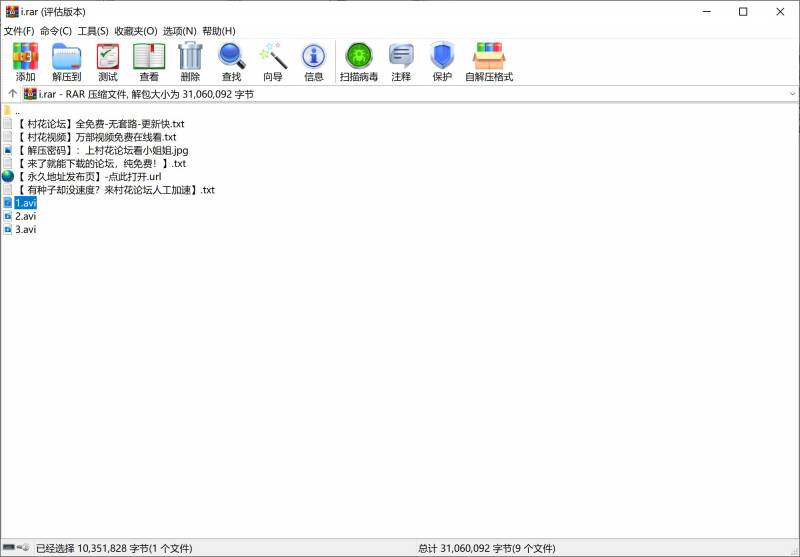Go up one level using arrow button
Image resolution: width=800 pixels, height=557 pixels.
pyautogui.click(x=12, y=94)
